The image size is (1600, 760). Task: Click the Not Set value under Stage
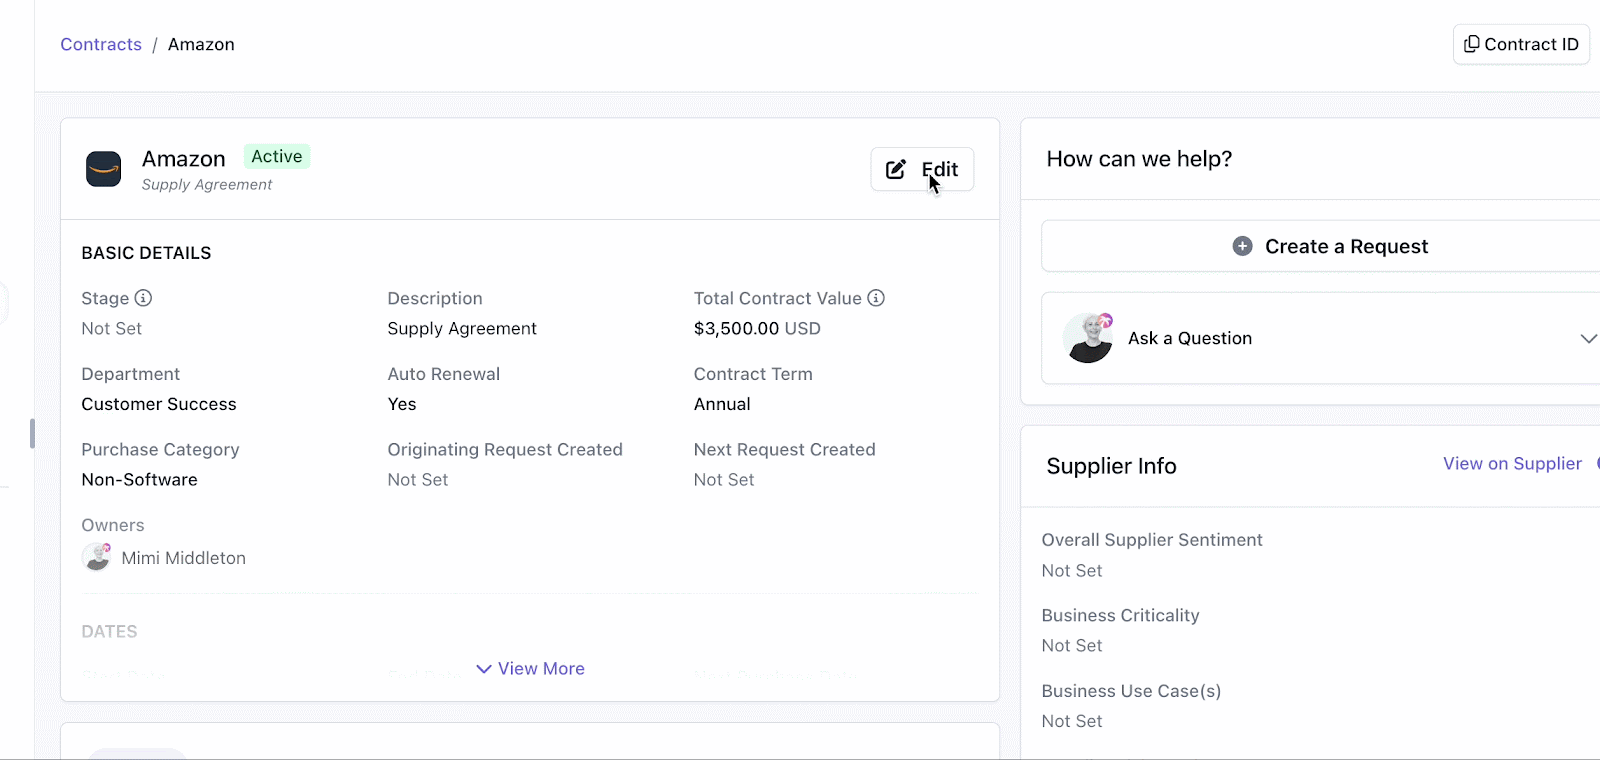click(x=112, y=328)
